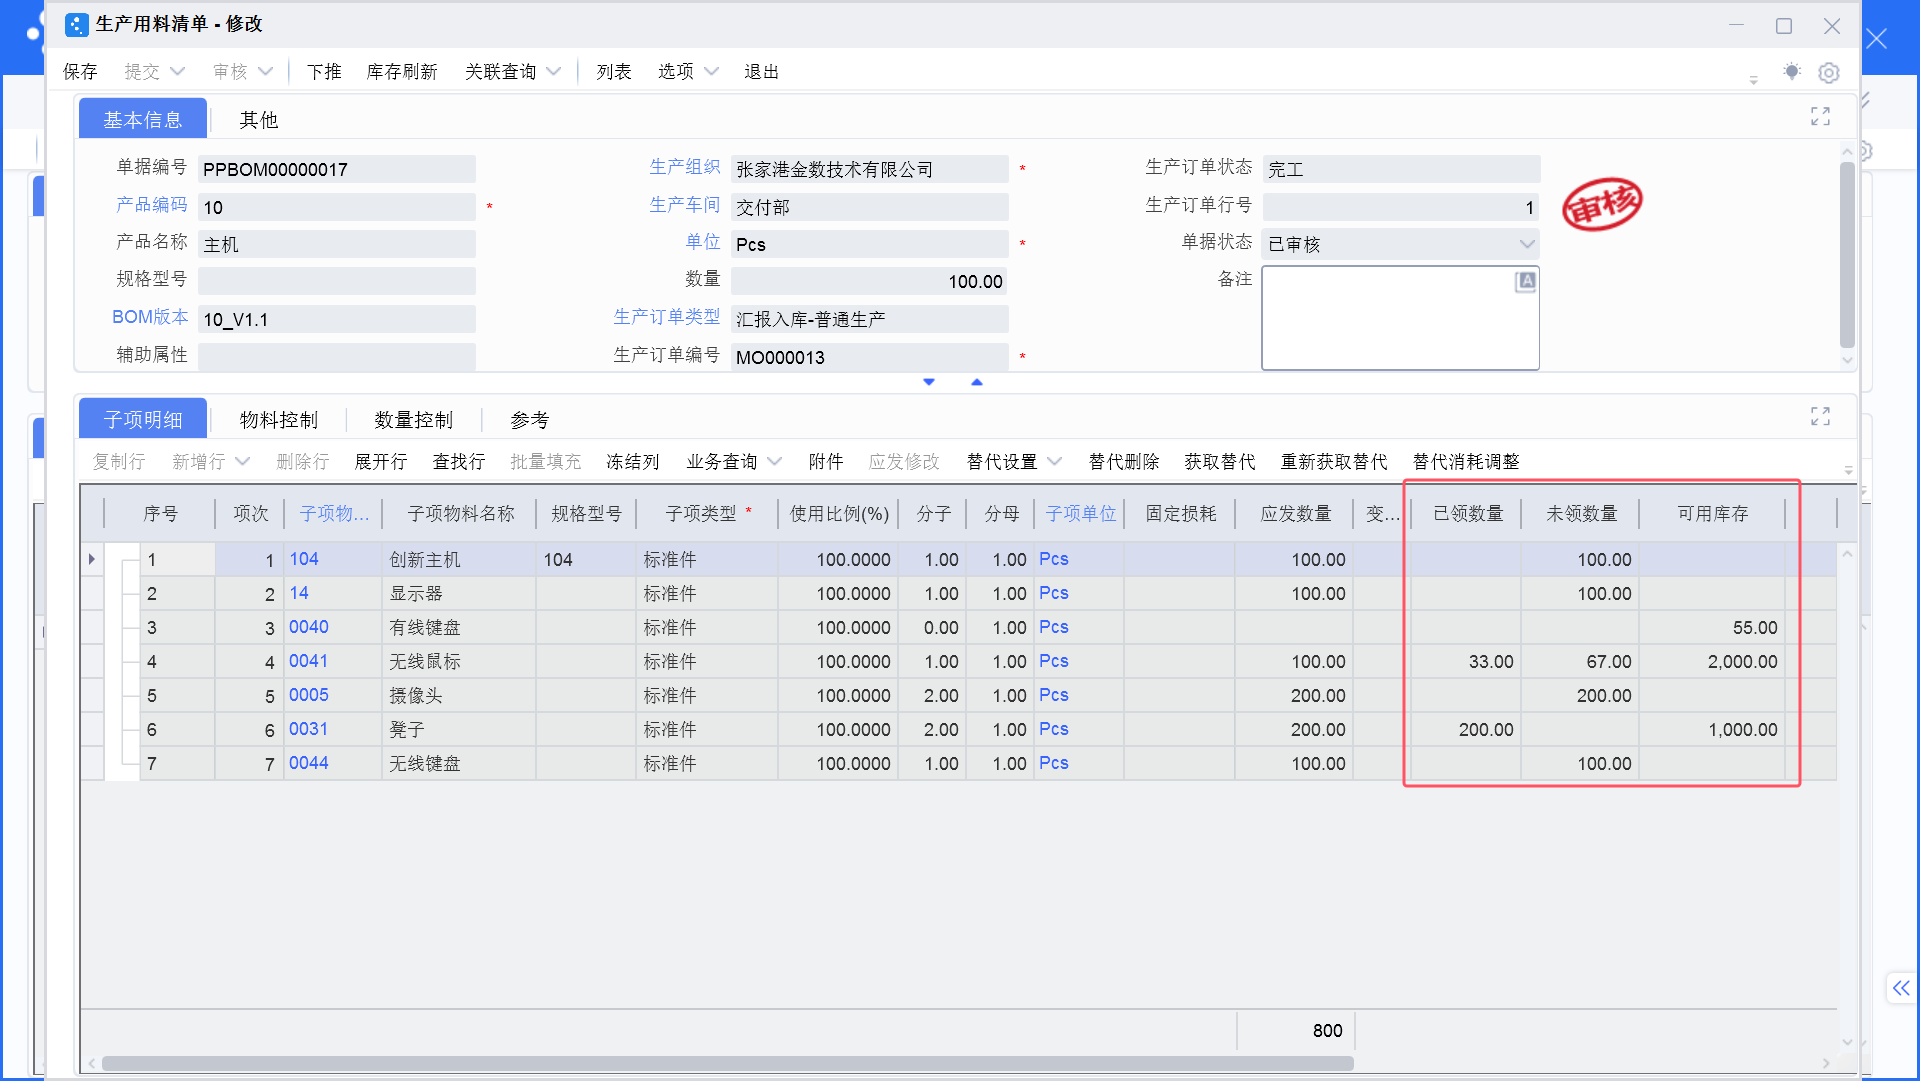
Task: Open material code 0040 link
Action: (x=309, y=627)
